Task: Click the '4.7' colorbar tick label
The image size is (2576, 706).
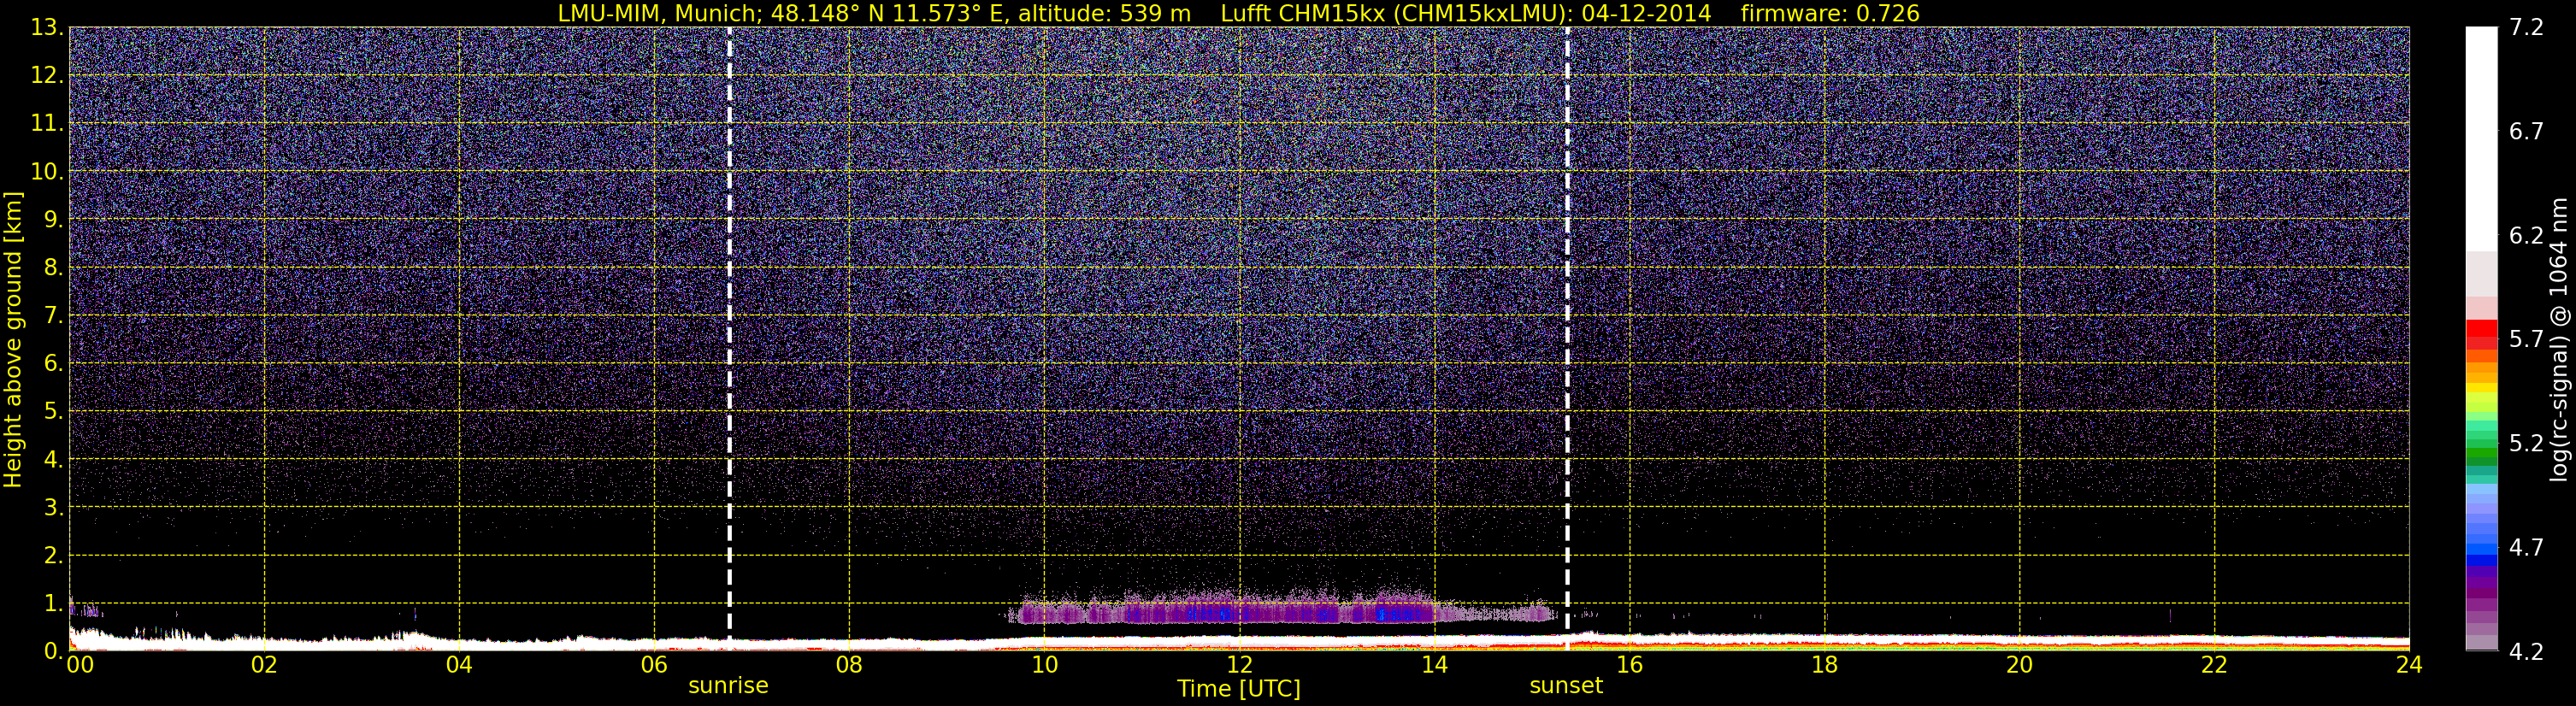Action: coord(2527,547)
